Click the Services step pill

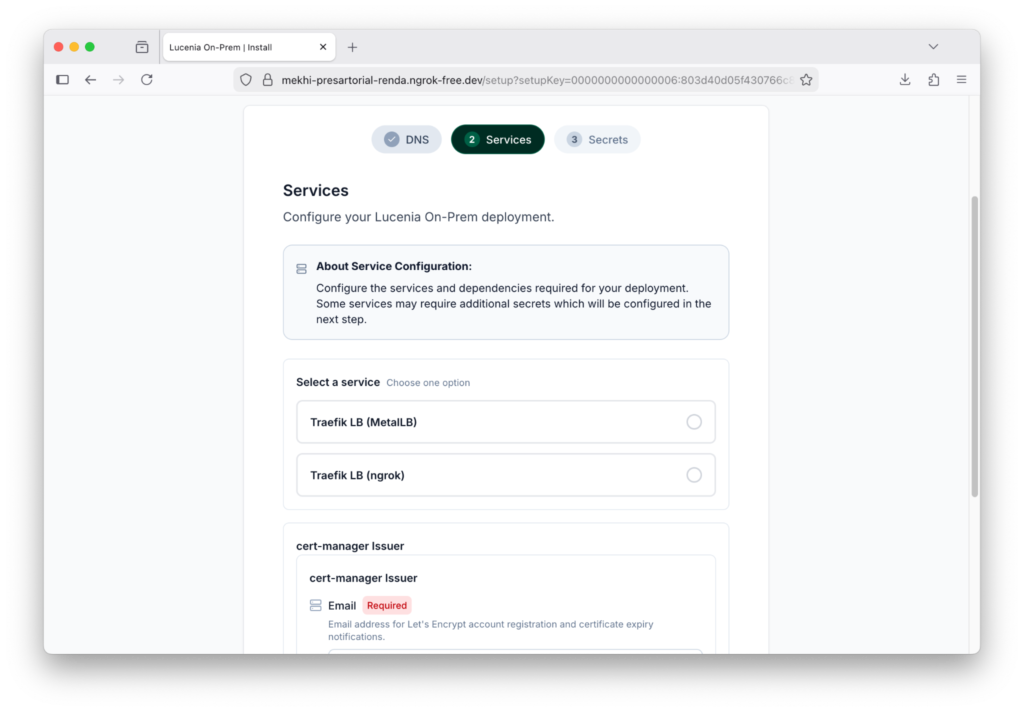[498, 140]
